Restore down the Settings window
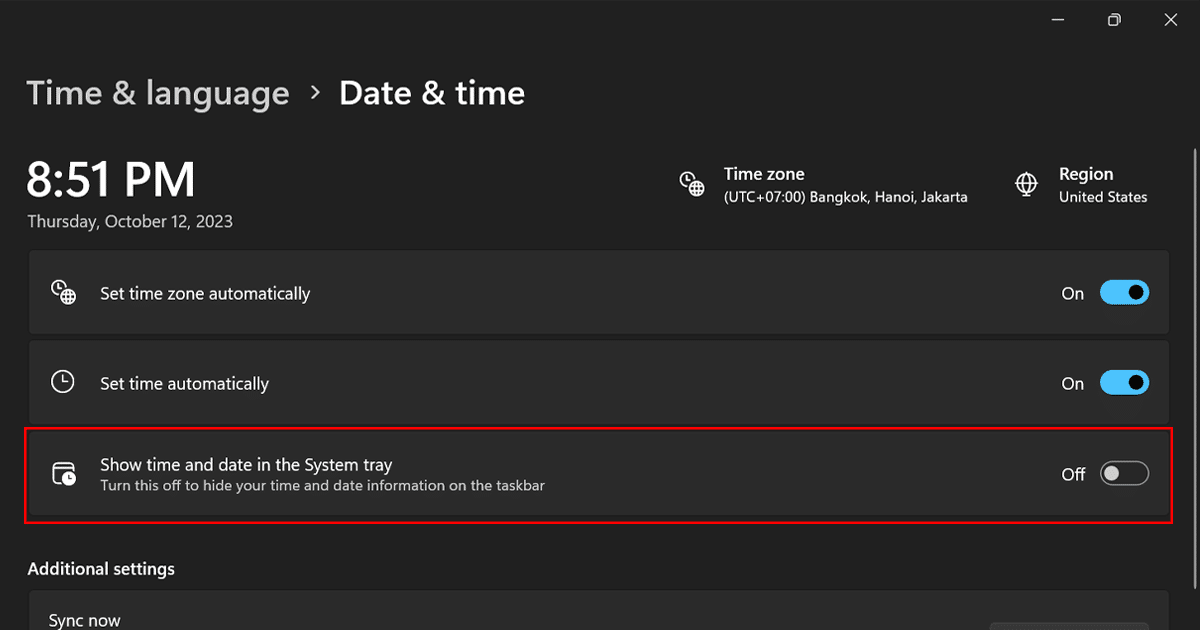The height and width of the screenshot is (630, 1200). (1114, 20)
